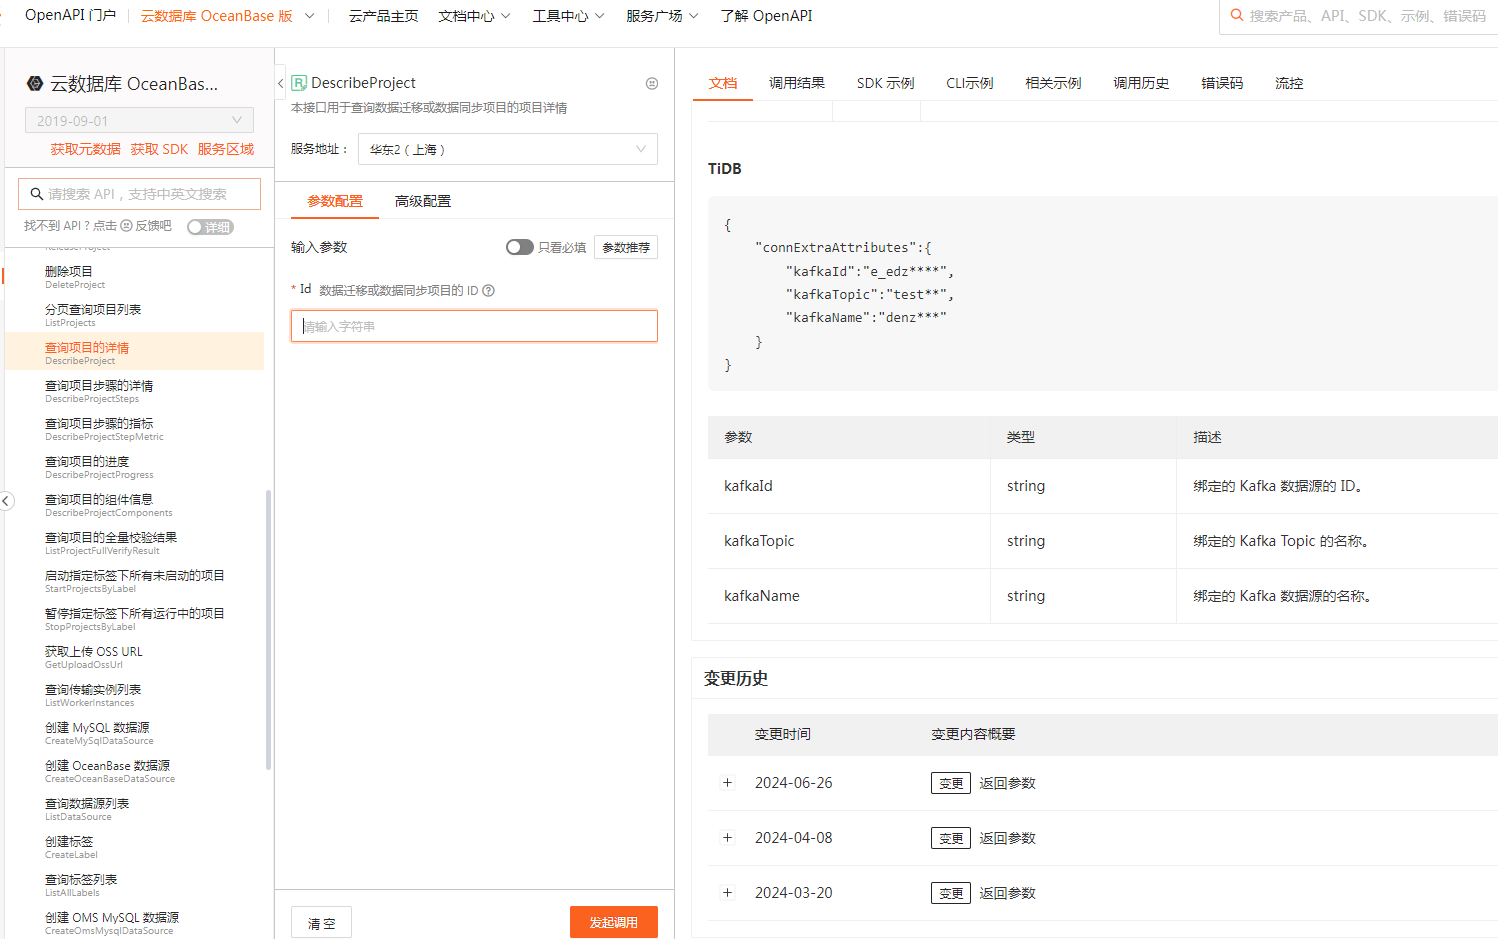Select 创建 OceanBase 数据源 entry
The width and height of the screenshot is (1498, 939).
coord(134,771)
